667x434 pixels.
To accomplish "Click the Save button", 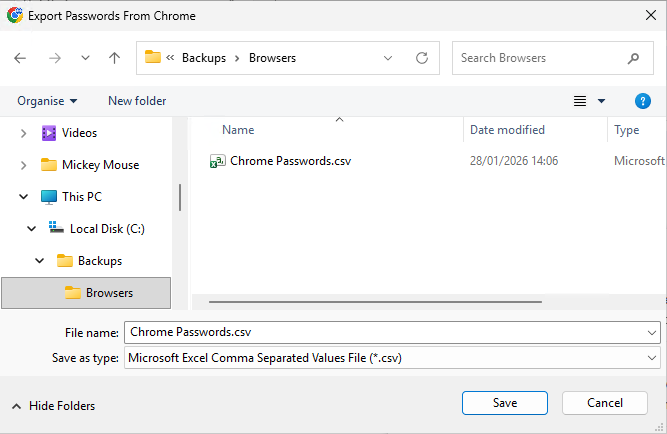I will 505,403.
